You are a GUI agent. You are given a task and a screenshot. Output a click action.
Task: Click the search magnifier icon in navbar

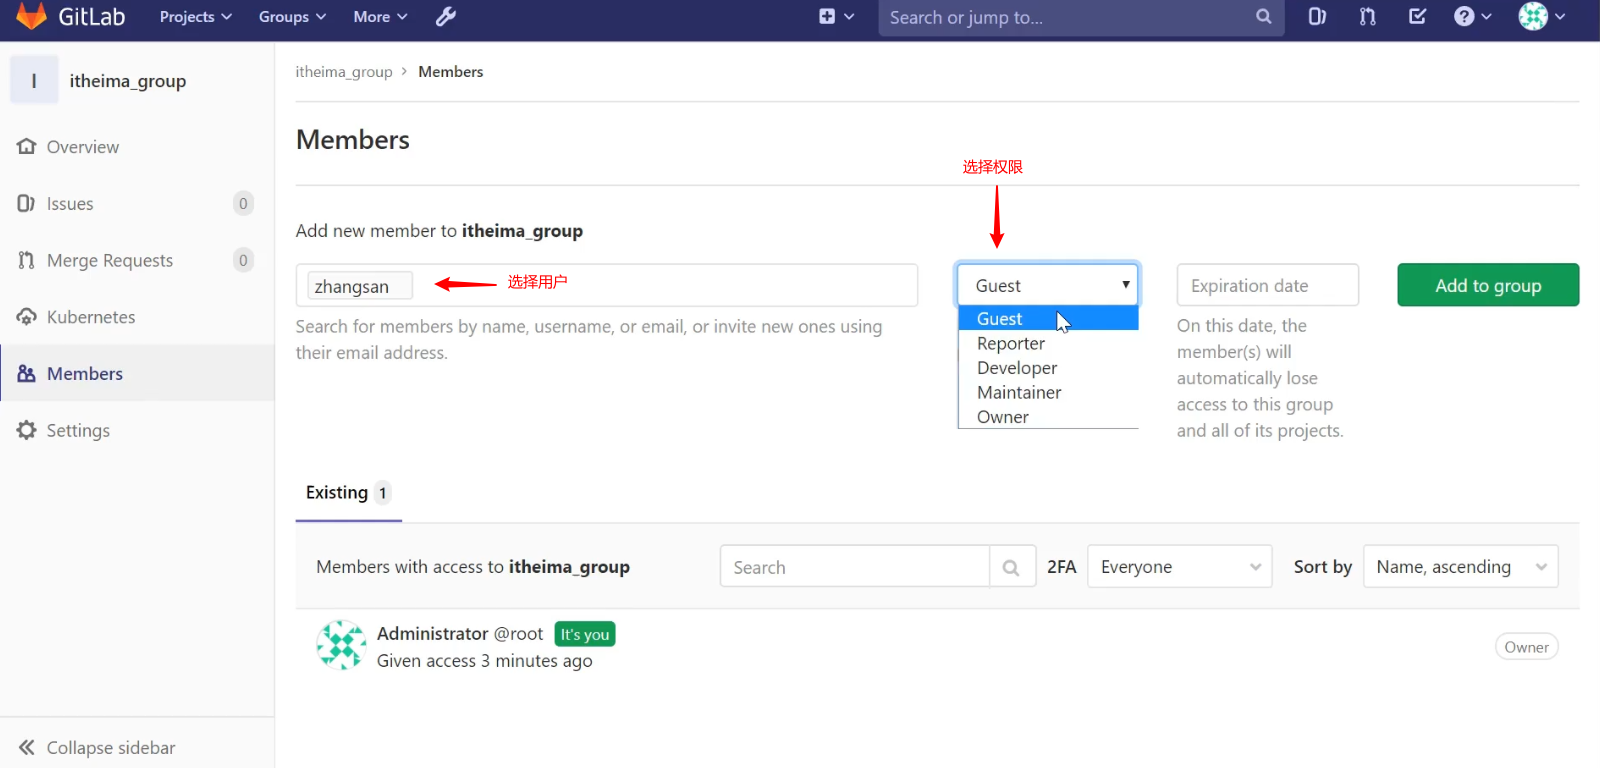coord(1264,16)
